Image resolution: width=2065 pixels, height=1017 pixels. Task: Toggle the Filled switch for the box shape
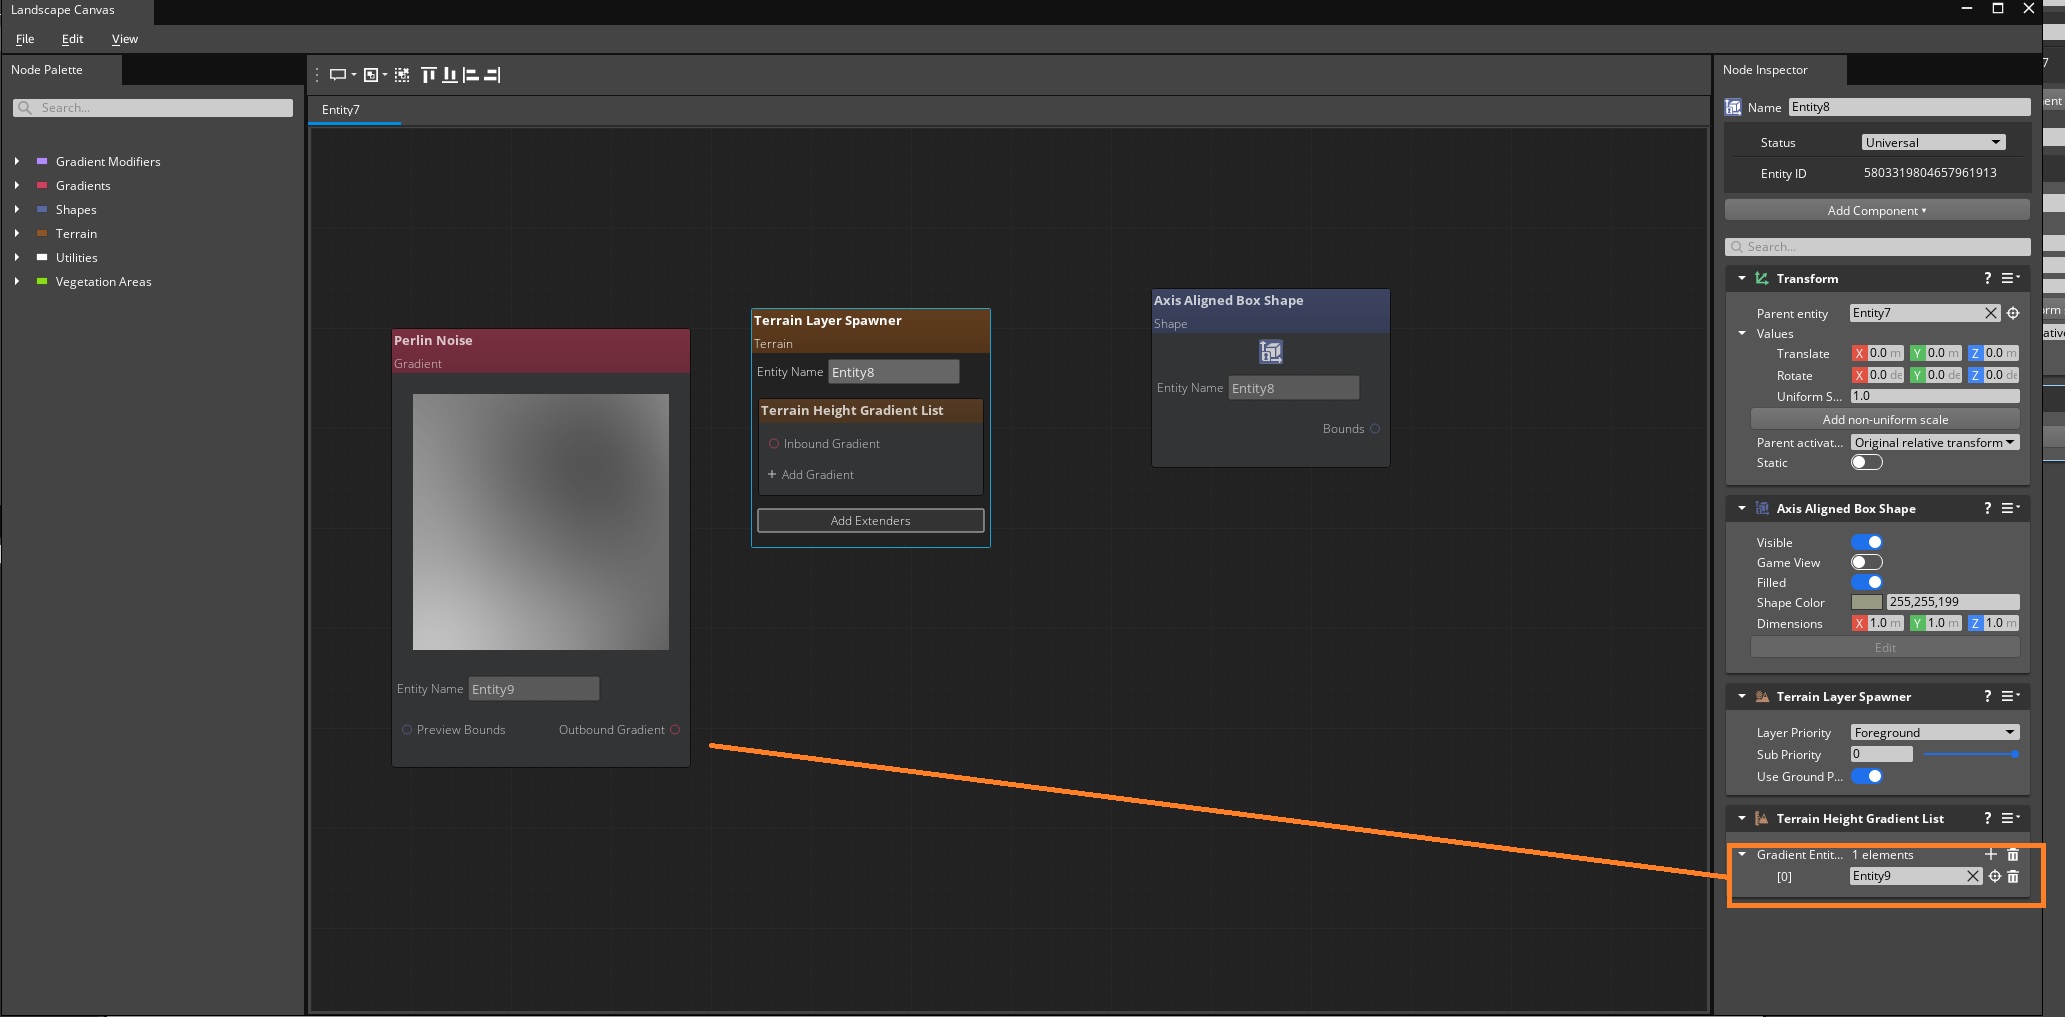1866,582
